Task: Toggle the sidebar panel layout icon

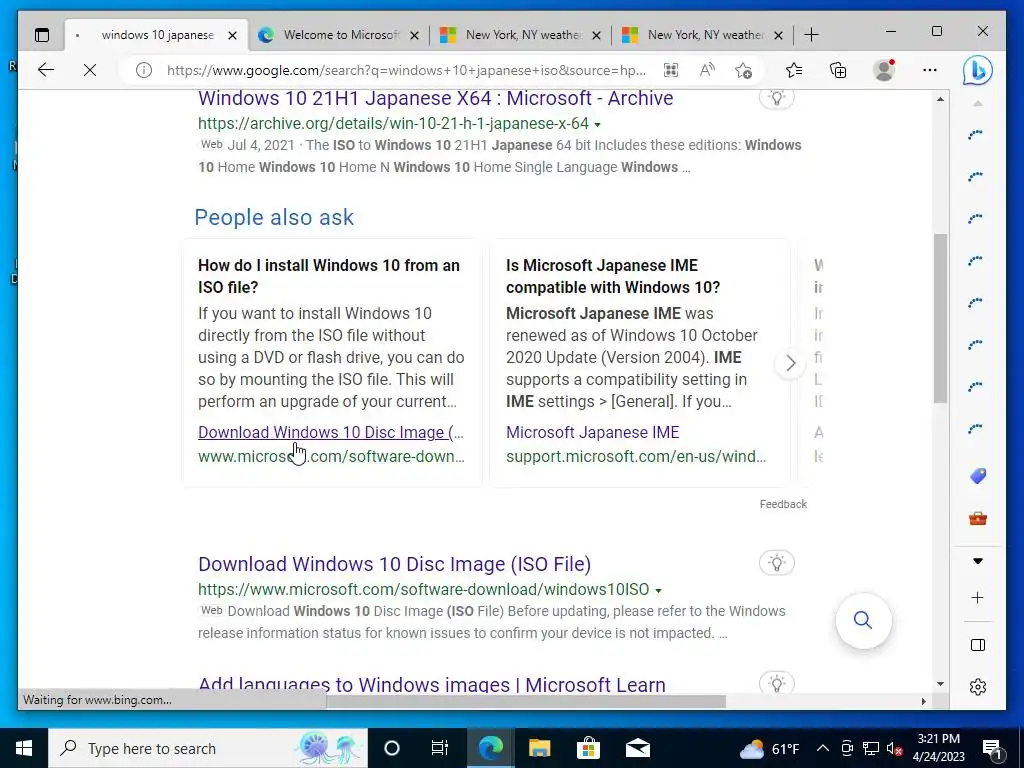Action: pyautogui.click(x=978, y=645)
